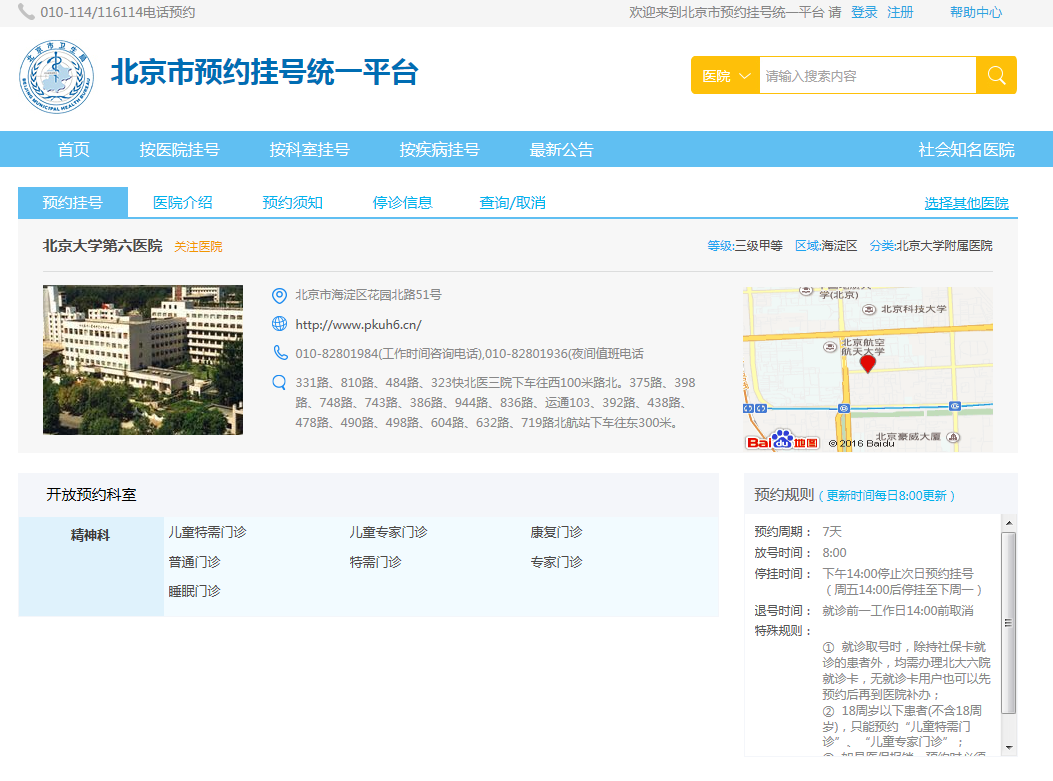Click scroll-up arrow in 预约规则 panel

[x=1009, y=522]
